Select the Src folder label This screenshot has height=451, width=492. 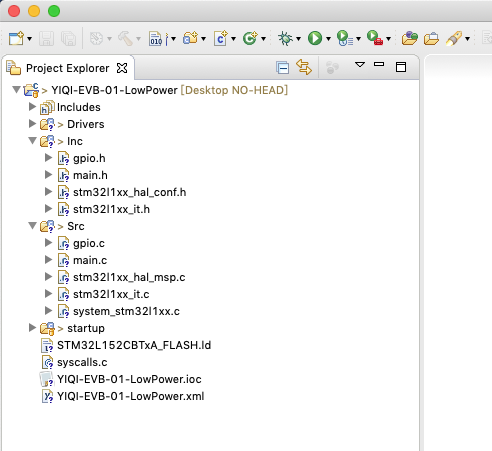(x=76, y=226)
